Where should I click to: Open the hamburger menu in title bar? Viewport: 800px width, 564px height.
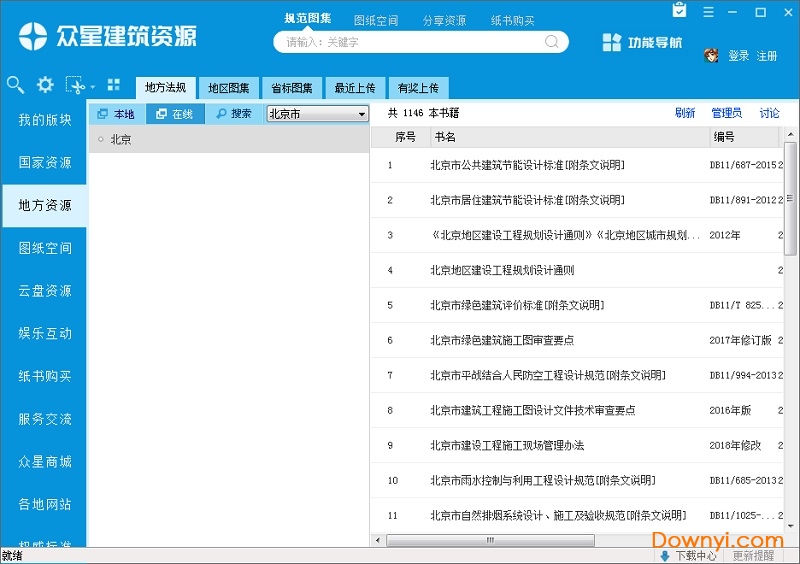[708, 11]
